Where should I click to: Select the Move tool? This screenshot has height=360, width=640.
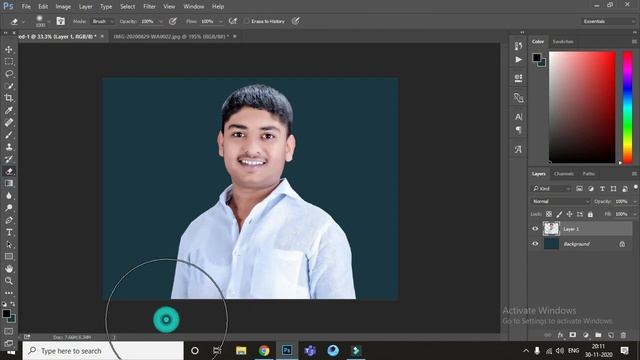tap(9, 49)
